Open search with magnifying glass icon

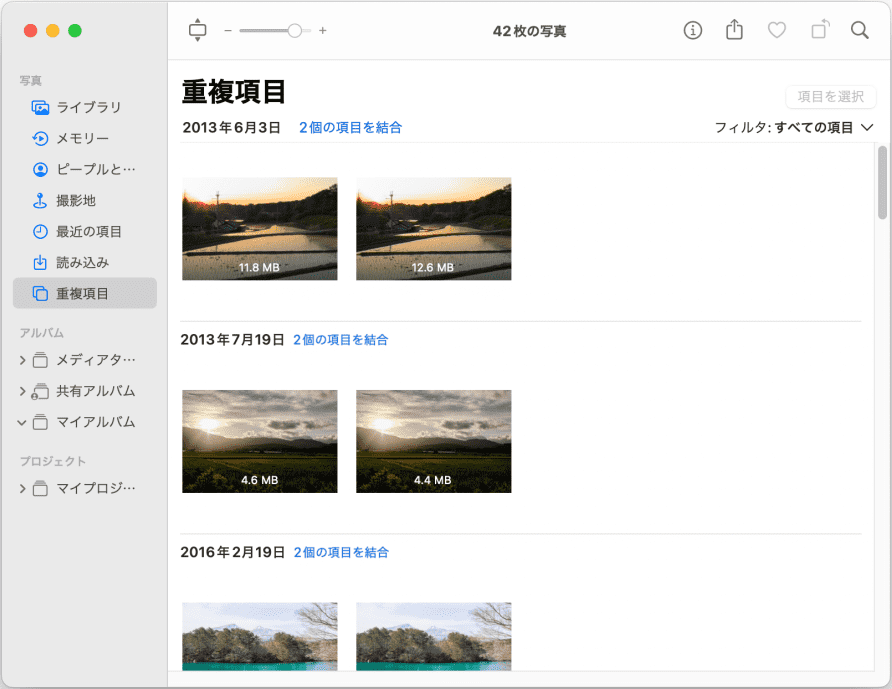pyautogui.click(x=859, y=30)
